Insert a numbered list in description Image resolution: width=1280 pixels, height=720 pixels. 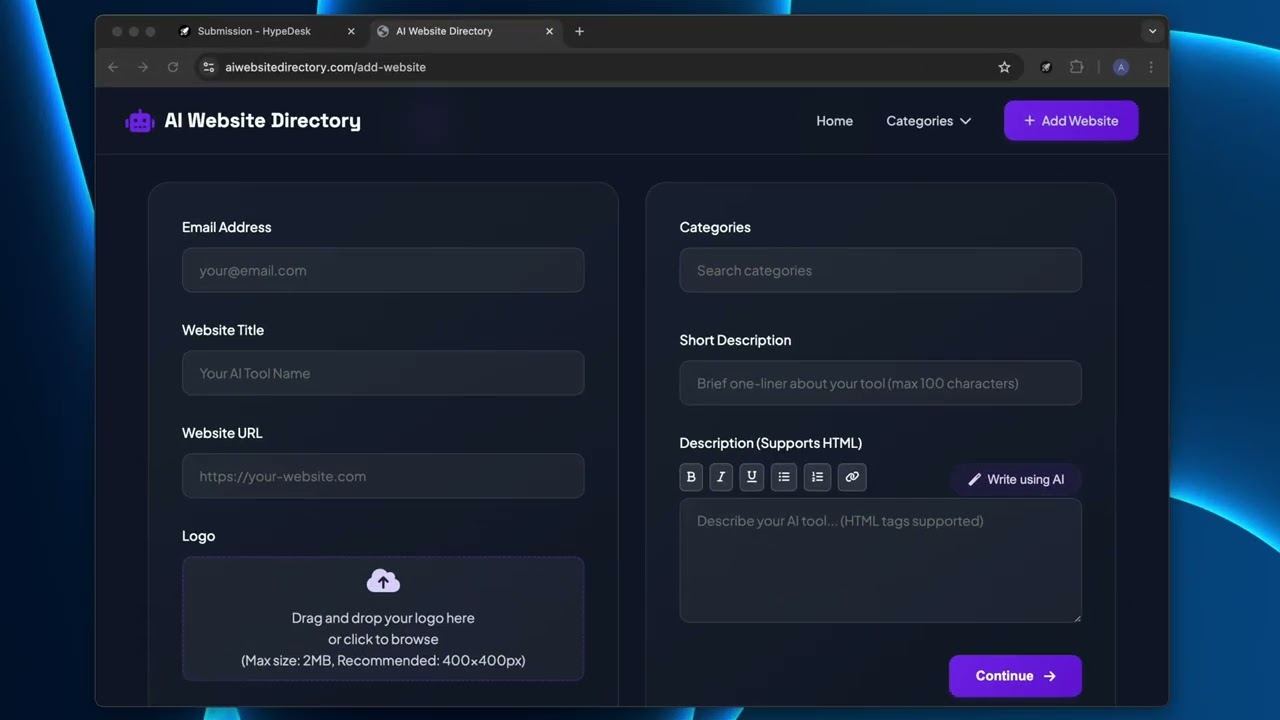817,477
